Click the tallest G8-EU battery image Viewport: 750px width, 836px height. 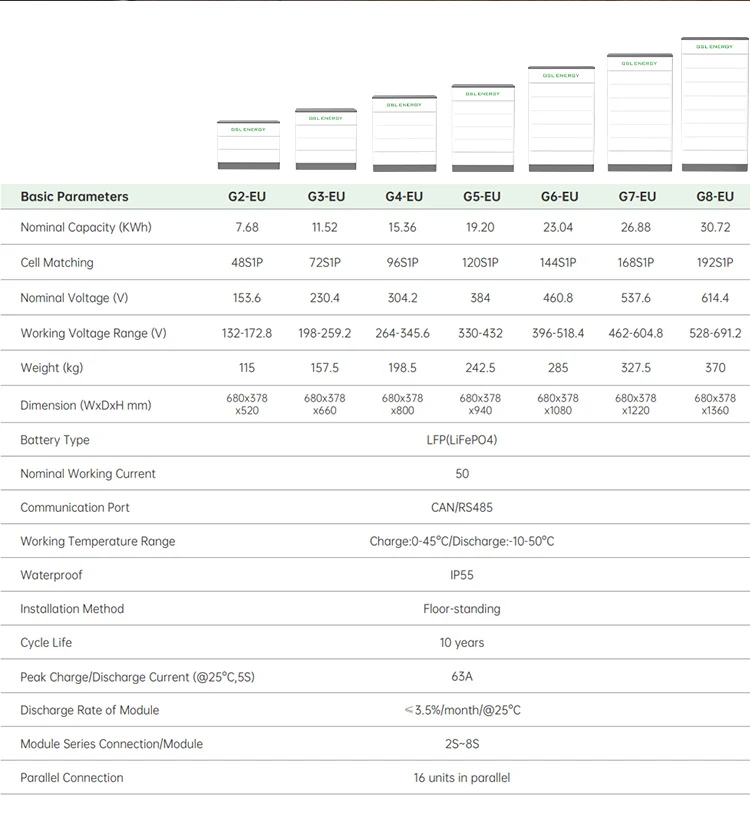coord(715,105)
